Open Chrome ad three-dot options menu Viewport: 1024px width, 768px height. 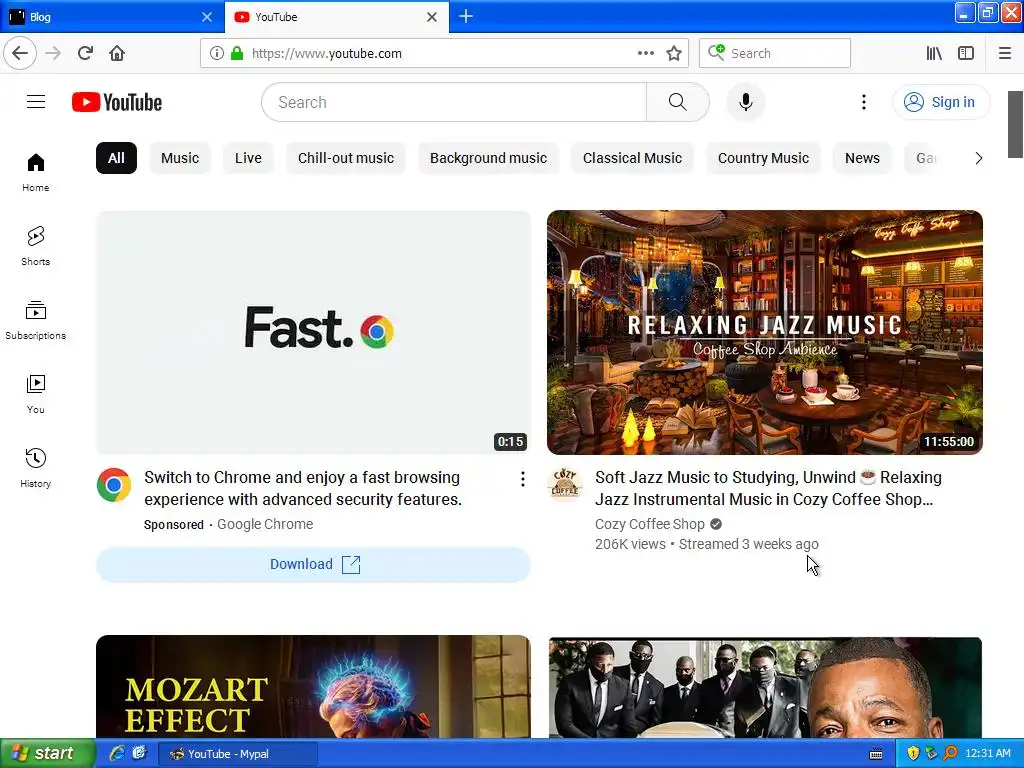click(522, 479)
